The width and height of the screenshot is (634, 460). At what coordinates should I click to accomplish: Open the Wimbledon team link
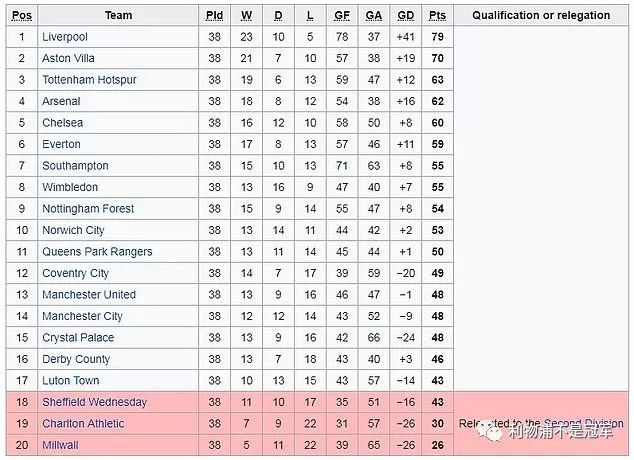tap(69, 187)
